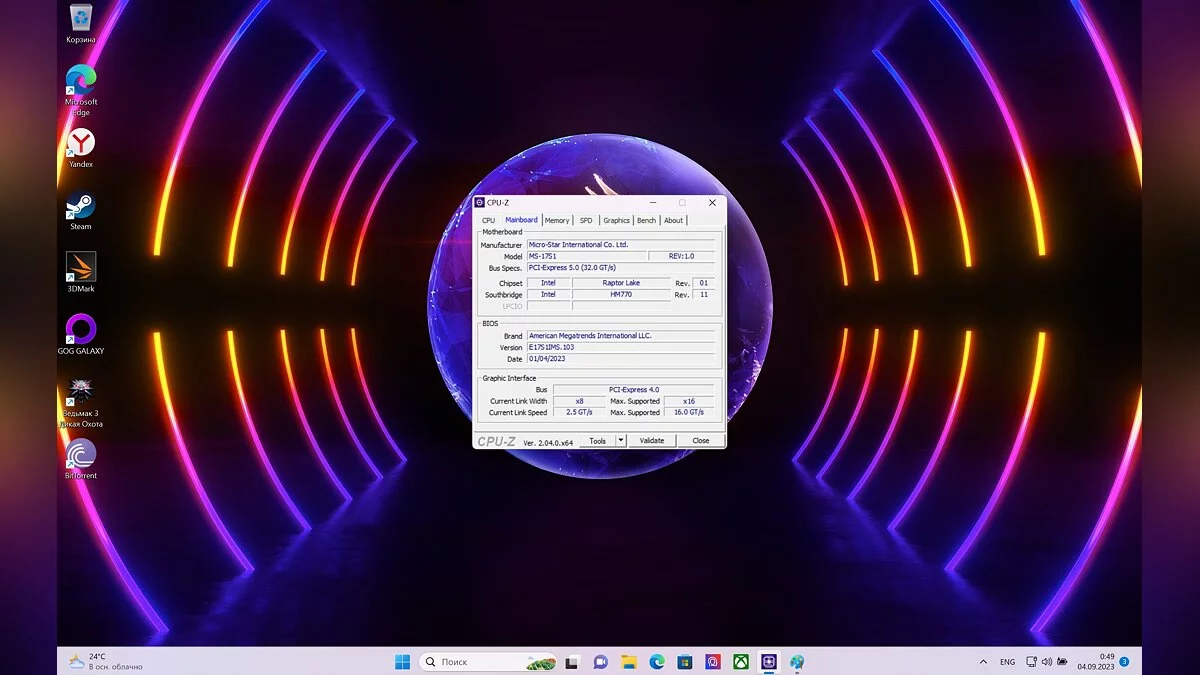Expand the Tools dropdown arrow
The image size is (1200, 675).
click(x=620, y=441)
